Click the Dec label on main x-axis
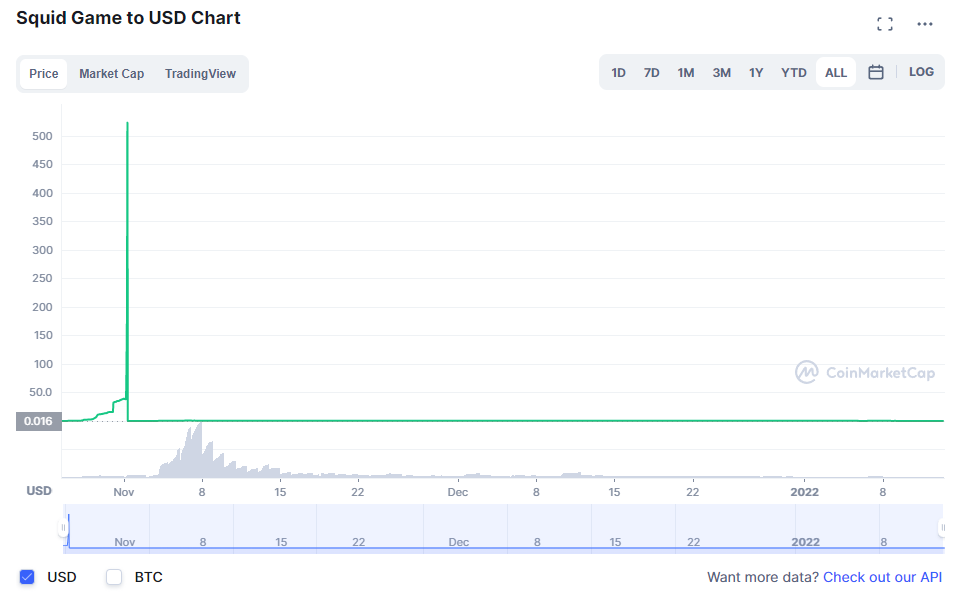This screenshot has height=598, width=964. 458,492
